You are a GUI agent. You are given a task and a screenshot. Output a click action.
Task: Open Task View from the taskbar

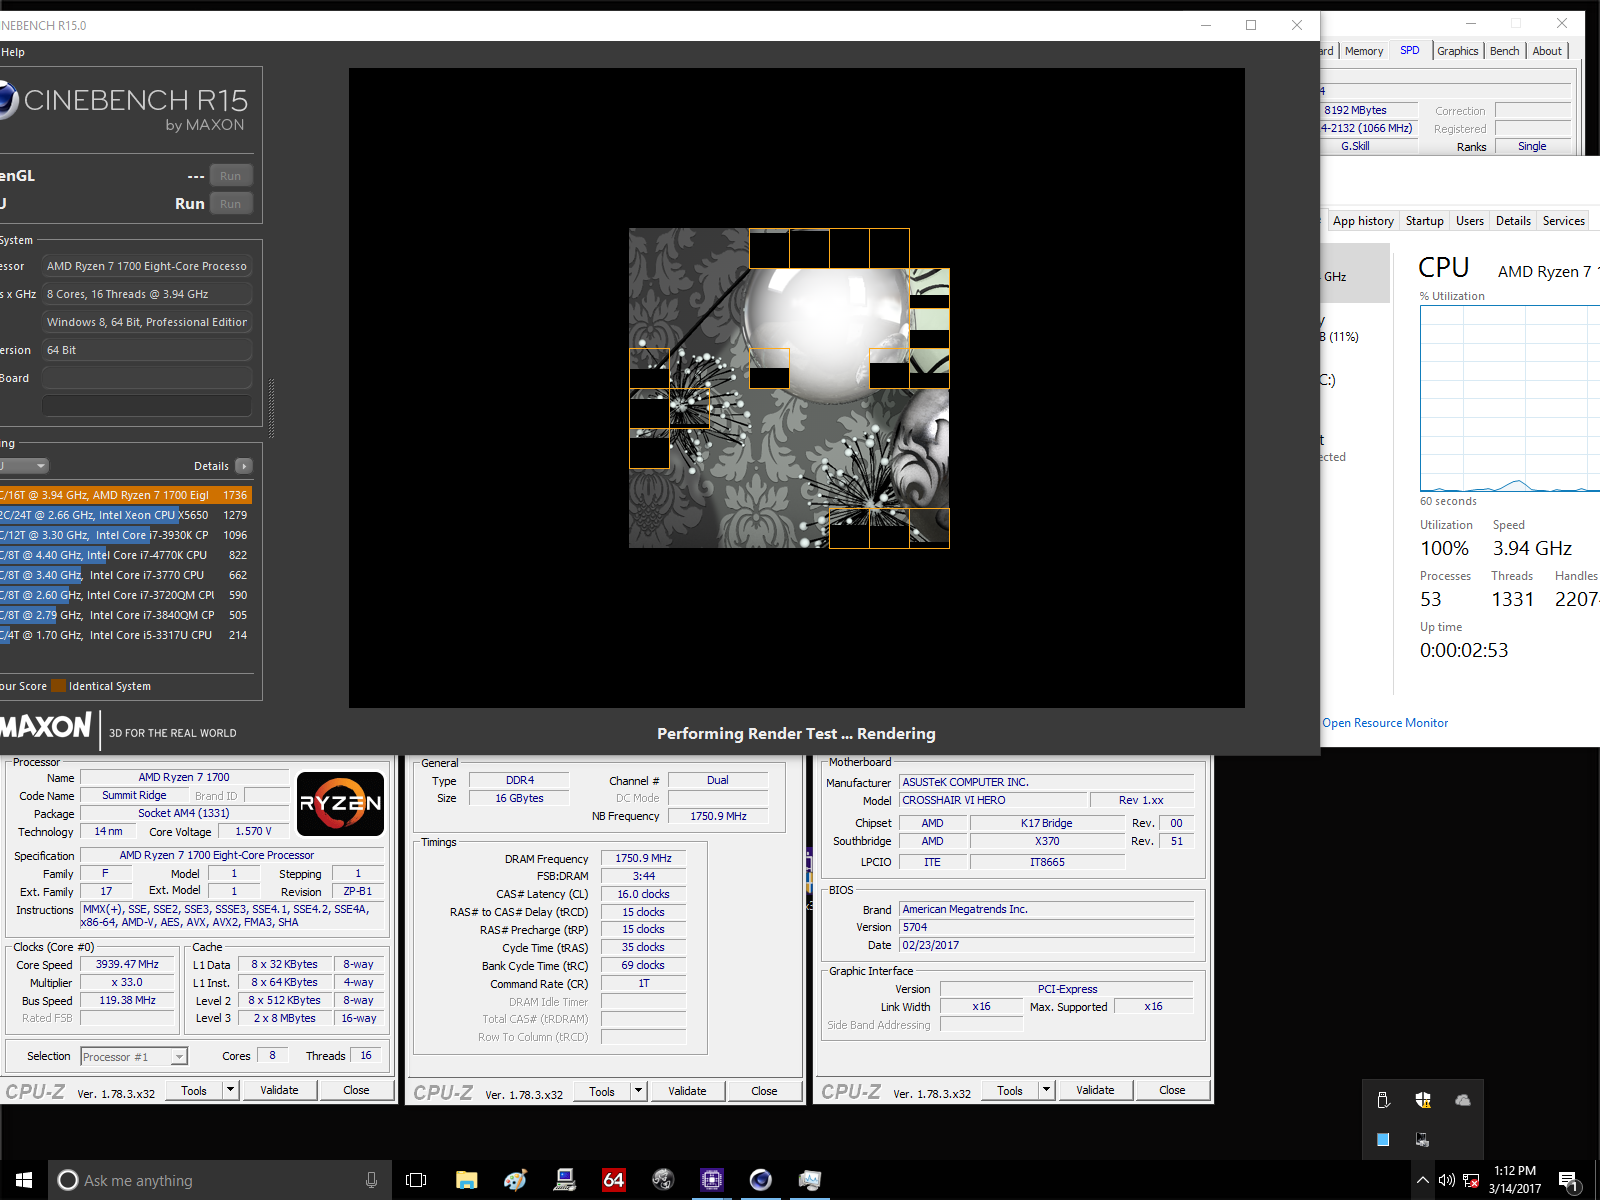(416, 1180)
